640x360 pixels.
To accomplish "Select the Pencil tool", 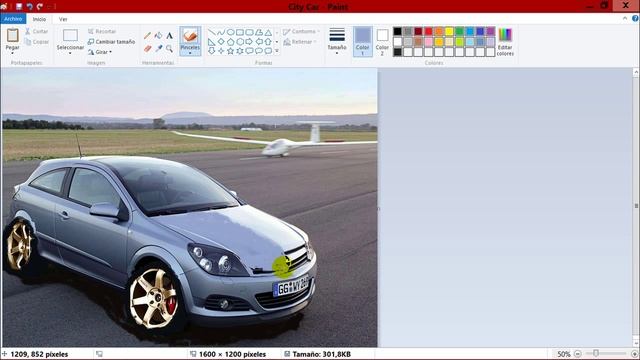I will (147, 36).
